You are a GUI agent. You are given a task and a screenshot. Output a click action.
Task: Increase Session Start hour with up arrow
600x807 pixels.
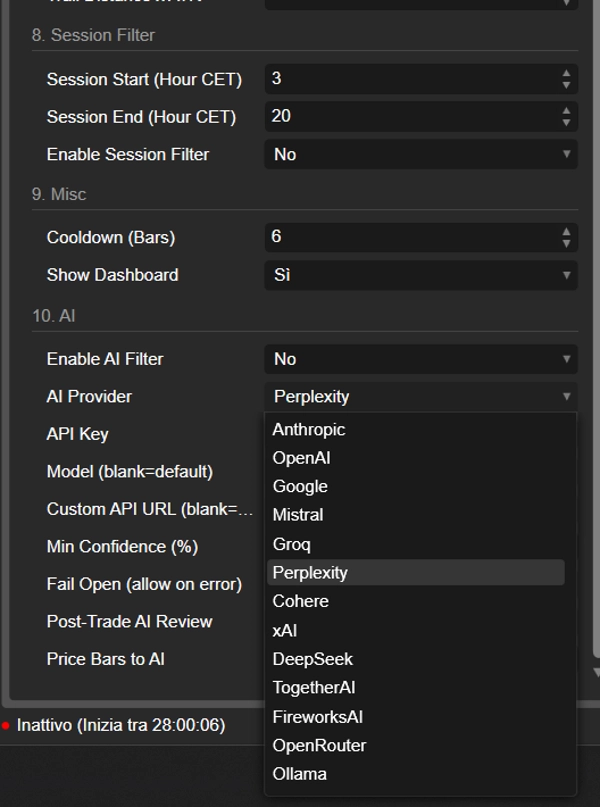click(567, 74)
